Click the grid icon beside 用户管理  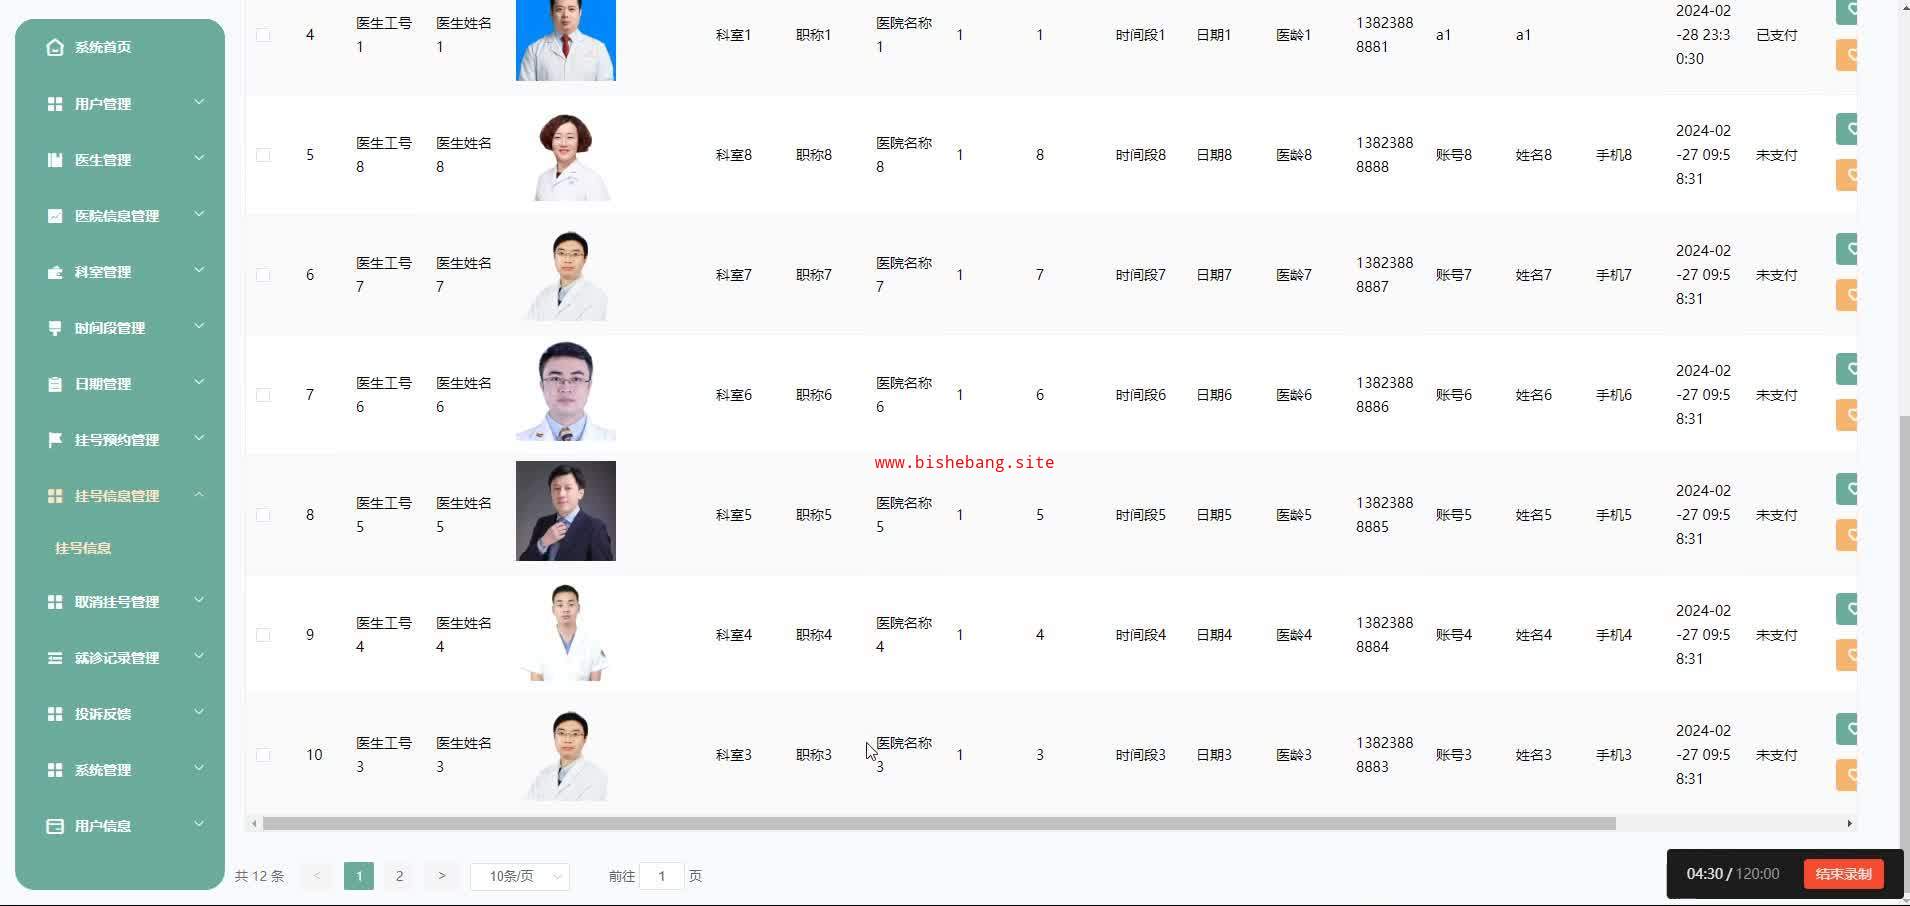click(55, 104)
